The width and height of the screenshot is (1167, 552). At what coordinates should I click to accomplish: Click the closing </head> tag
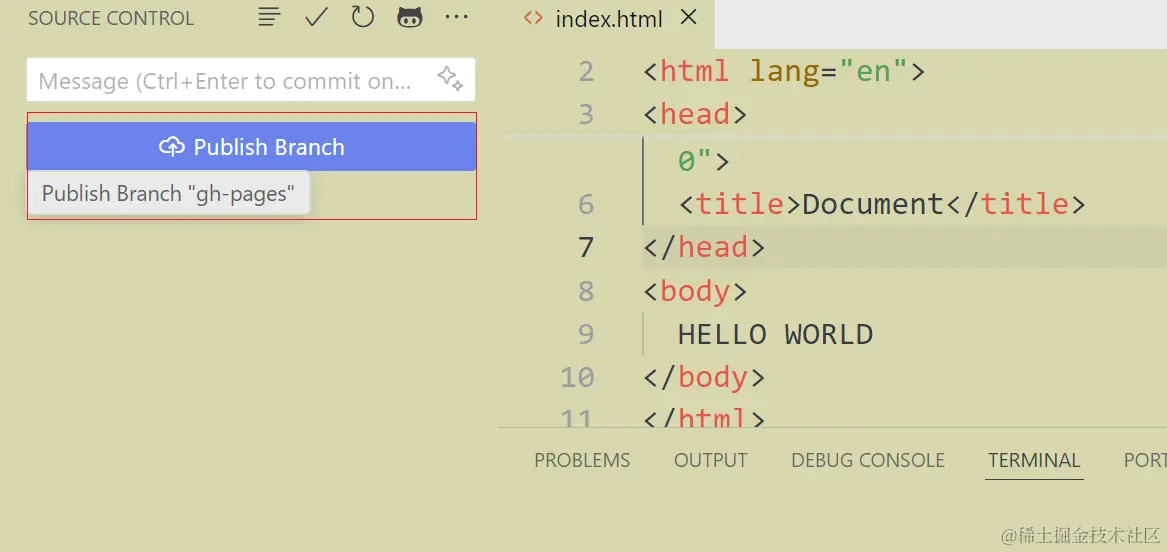pos(704,247)
